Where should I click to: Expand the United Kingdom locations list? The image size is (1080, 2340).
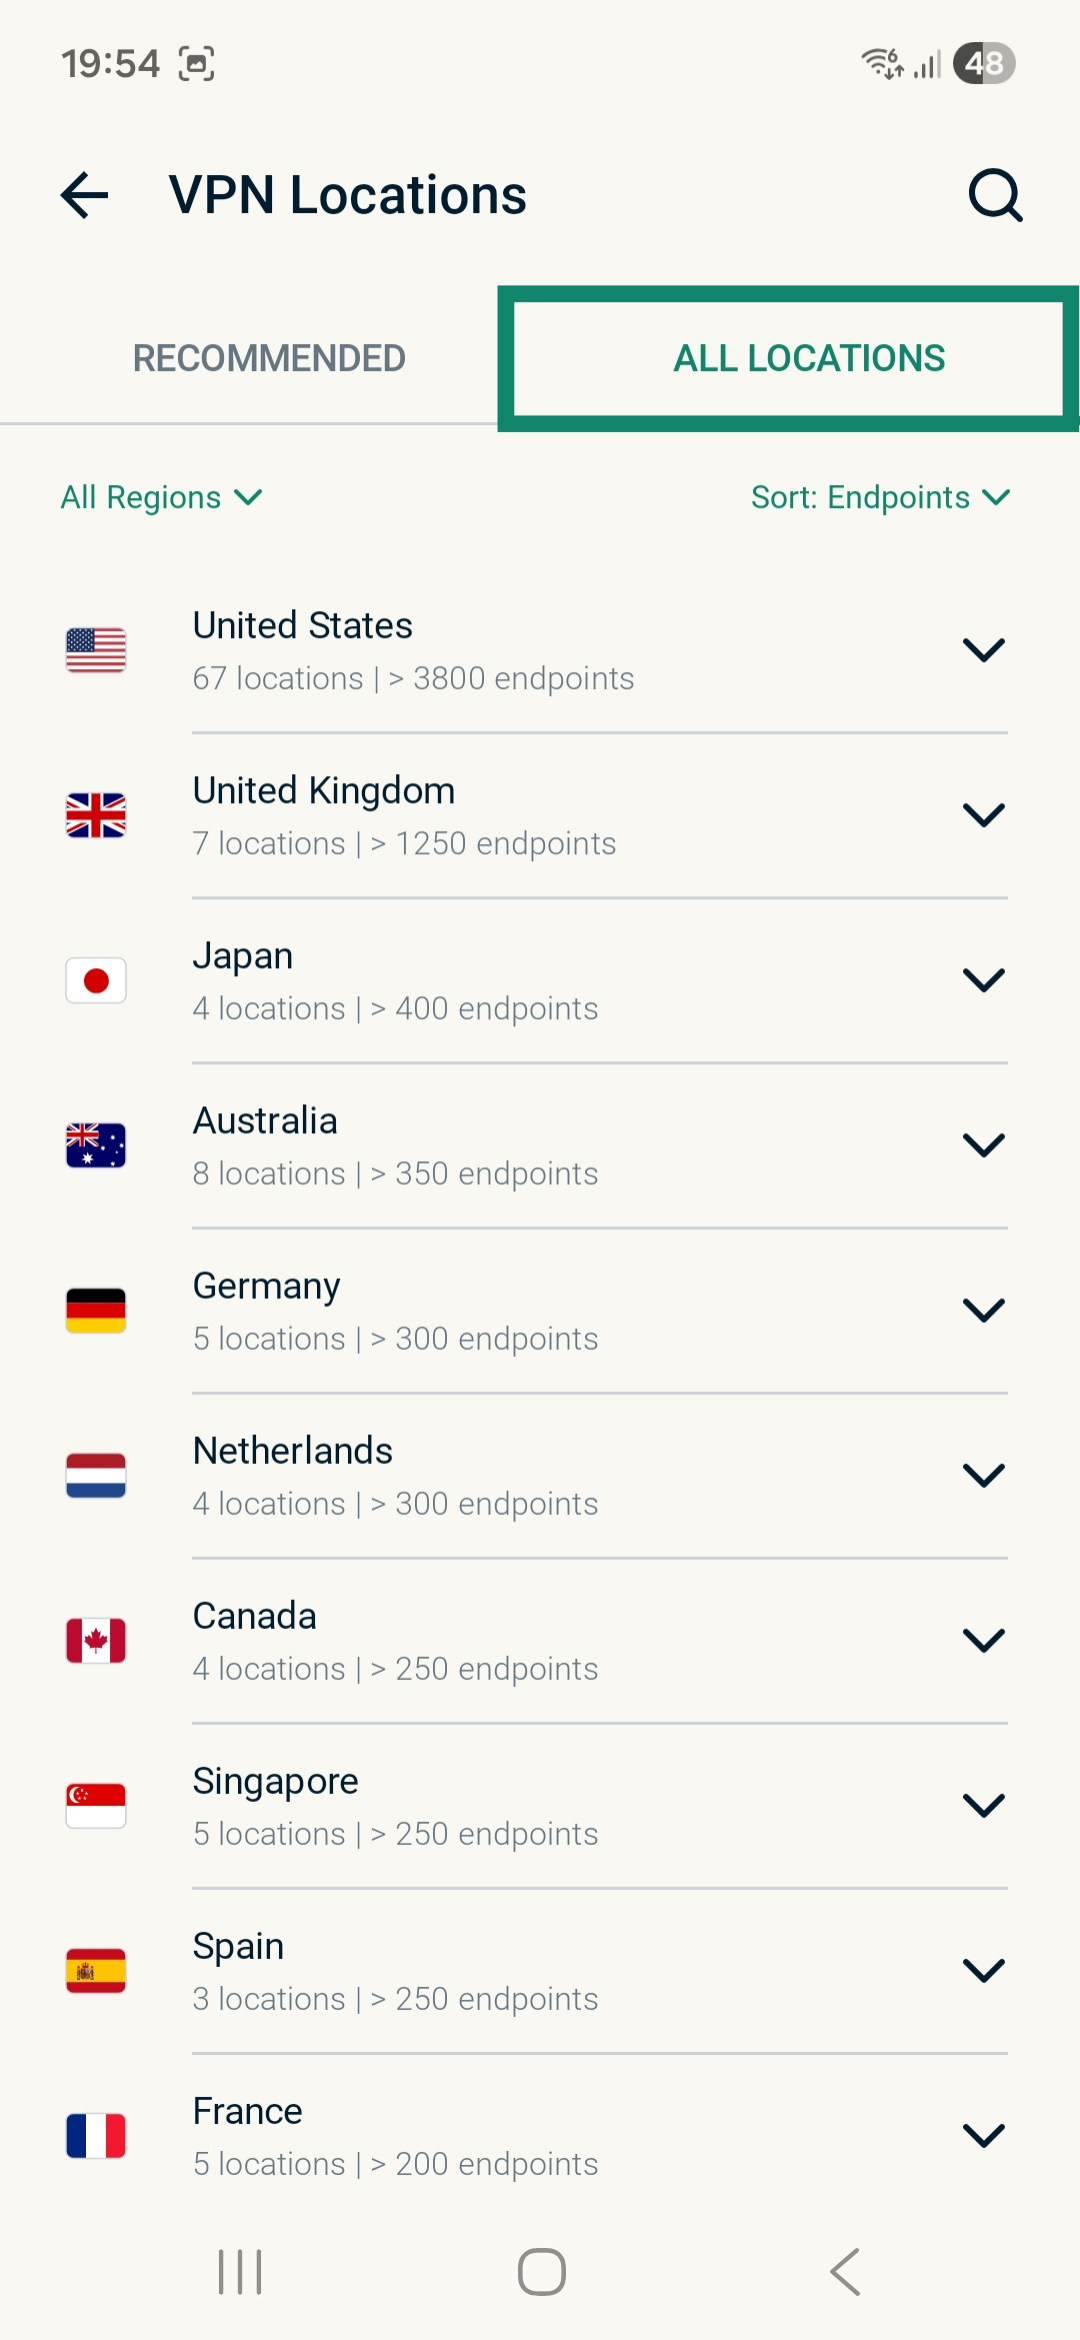[983, 815]
